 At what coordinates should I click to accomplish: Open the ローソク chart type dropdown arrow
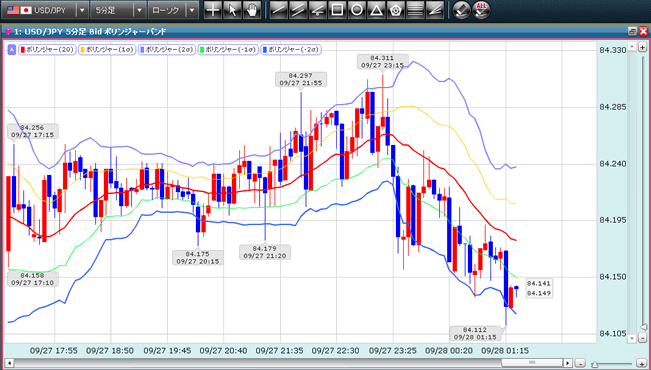point(192,10)
